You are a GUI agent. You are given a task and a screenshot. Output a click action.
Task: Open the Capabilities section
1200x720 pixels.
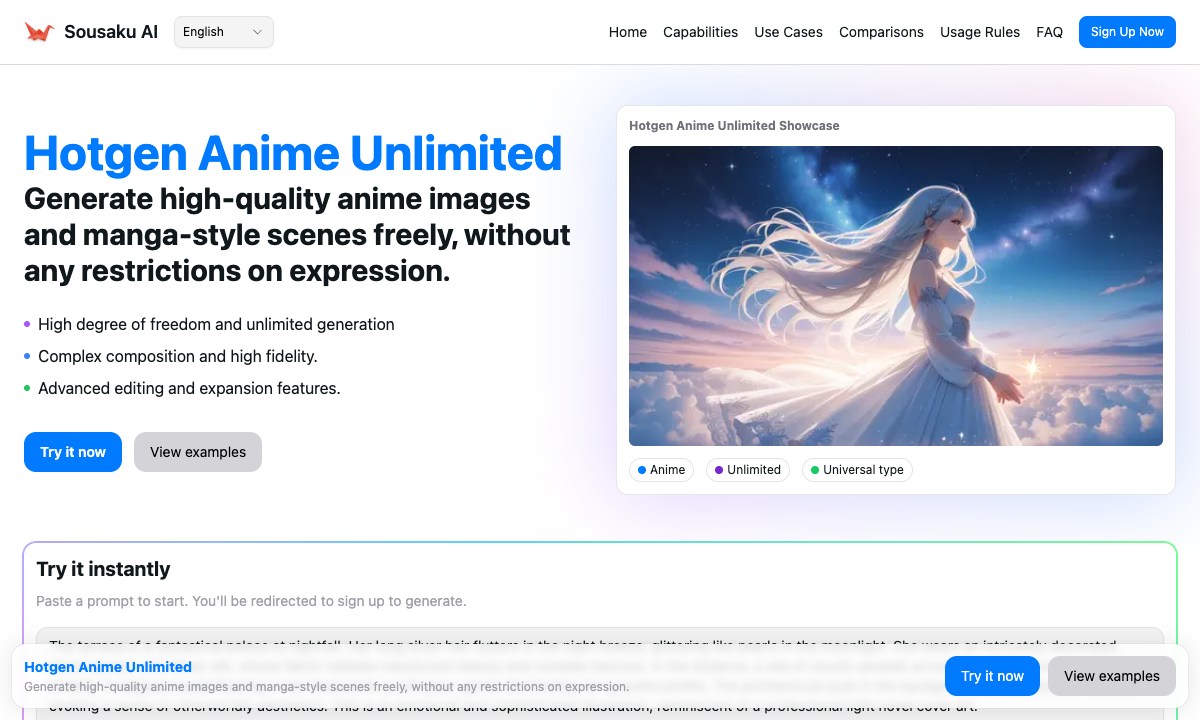click(700, 32)
